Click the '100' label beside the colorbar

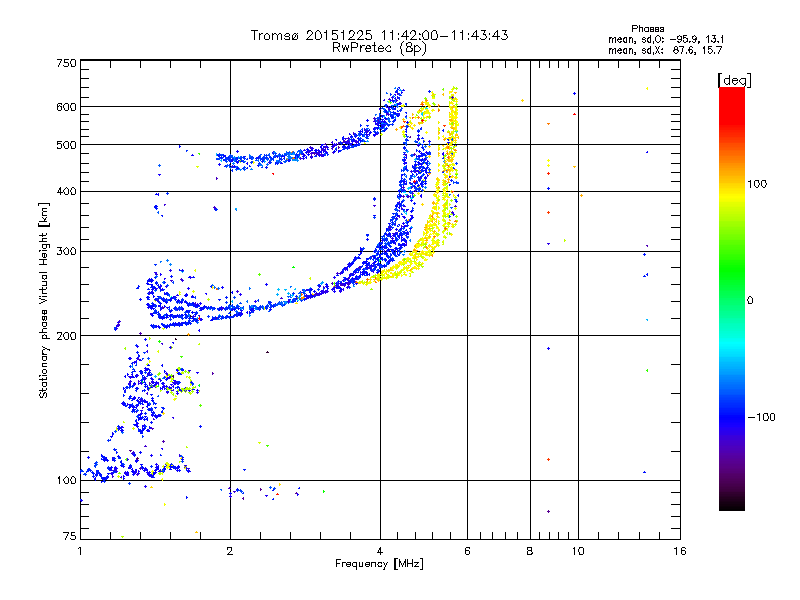(757, 184)
